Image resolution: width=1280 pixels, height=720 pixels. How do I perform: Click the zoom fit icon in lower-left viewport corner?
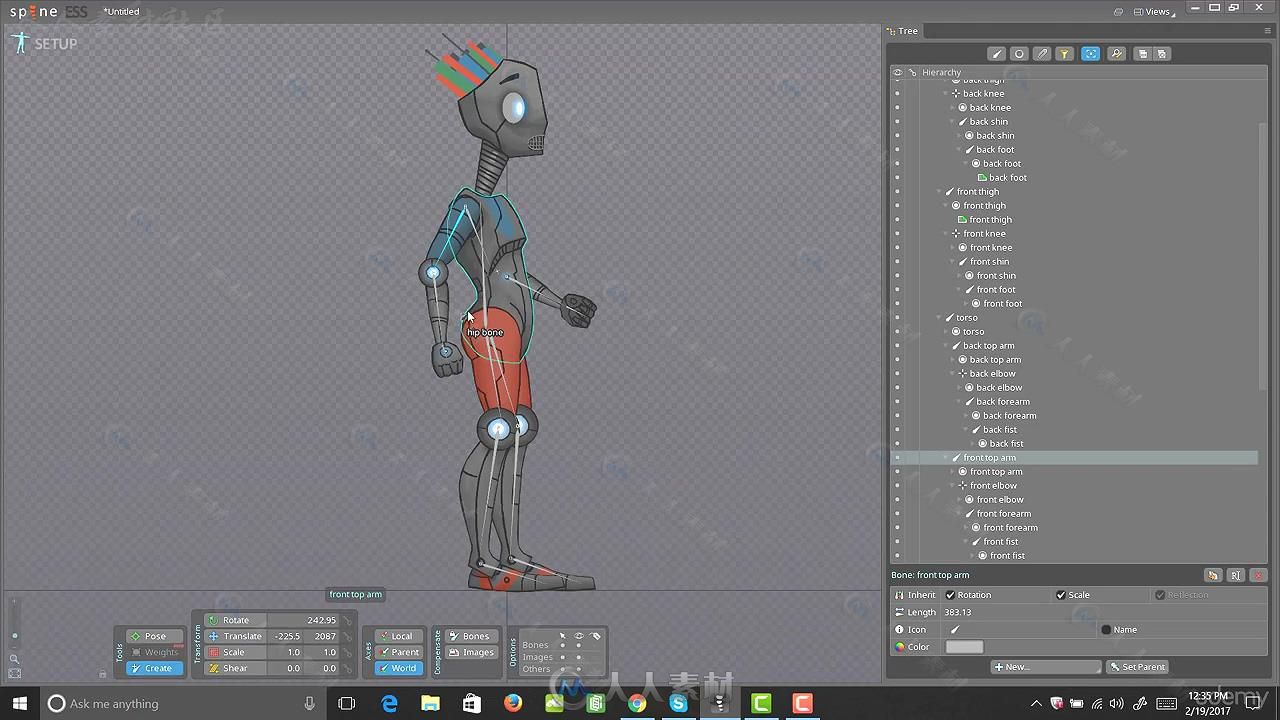[14, 673]
